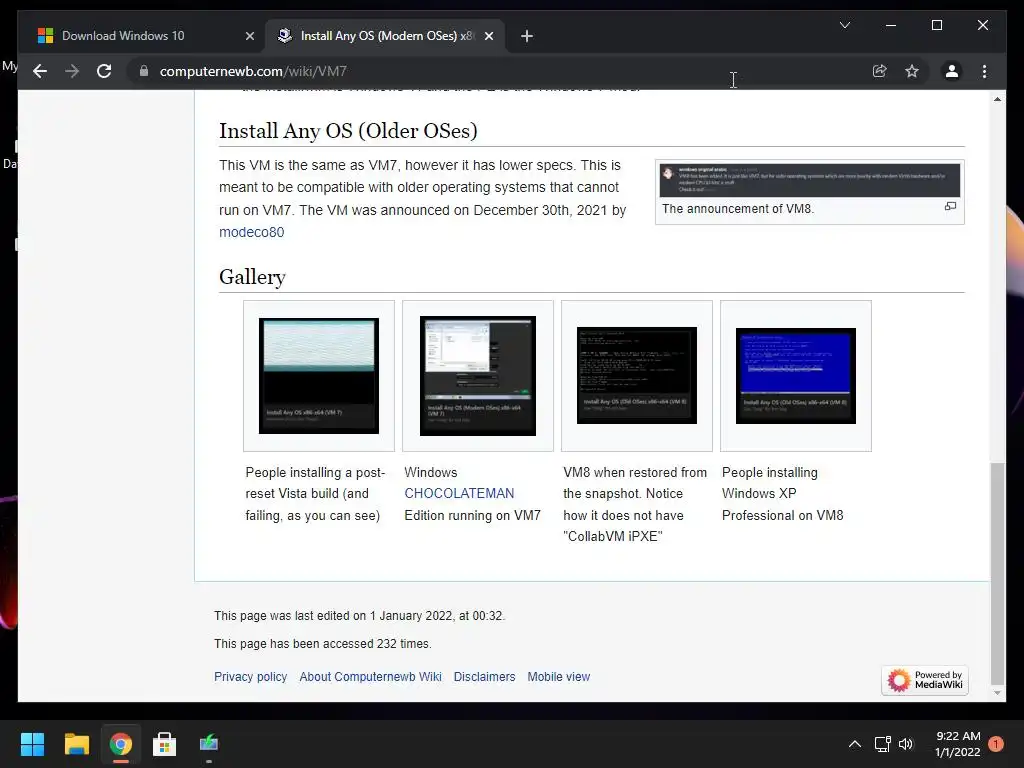
Task: Open the VM8 announcement thumbnail image
Action: (809, 180)
